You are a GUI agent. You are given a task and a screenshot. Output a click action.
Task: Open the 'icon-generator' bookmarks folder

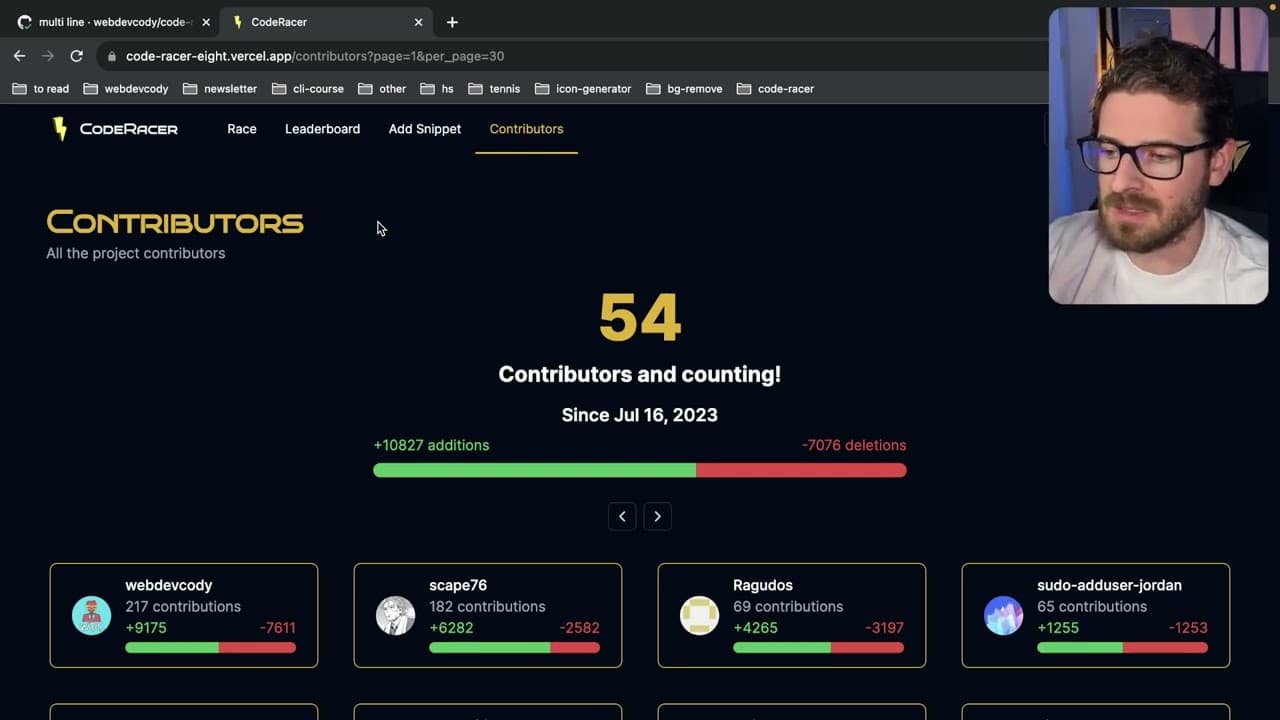click(583, 89)
